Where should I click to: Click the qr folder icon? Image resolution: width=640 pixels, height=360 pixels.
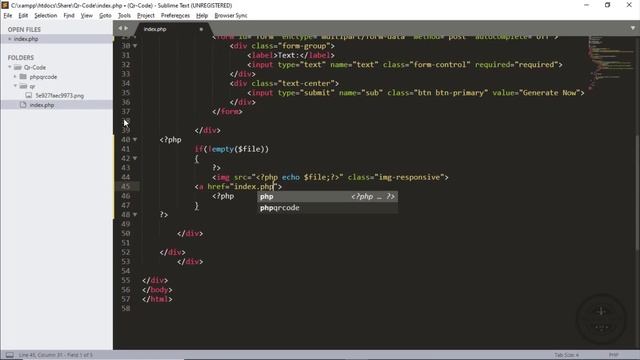[x=23, y=86]
